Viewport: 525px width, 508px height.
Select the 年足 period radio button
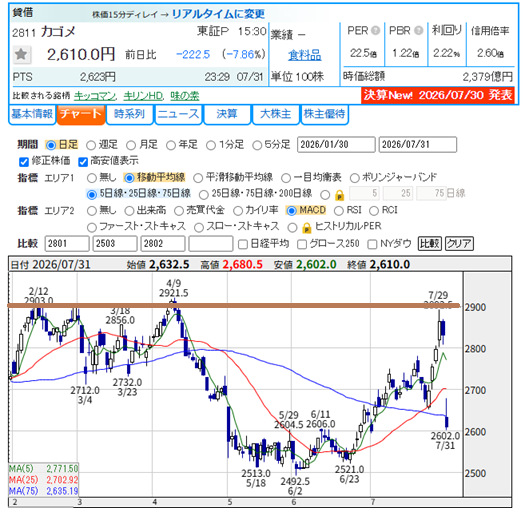171,145
